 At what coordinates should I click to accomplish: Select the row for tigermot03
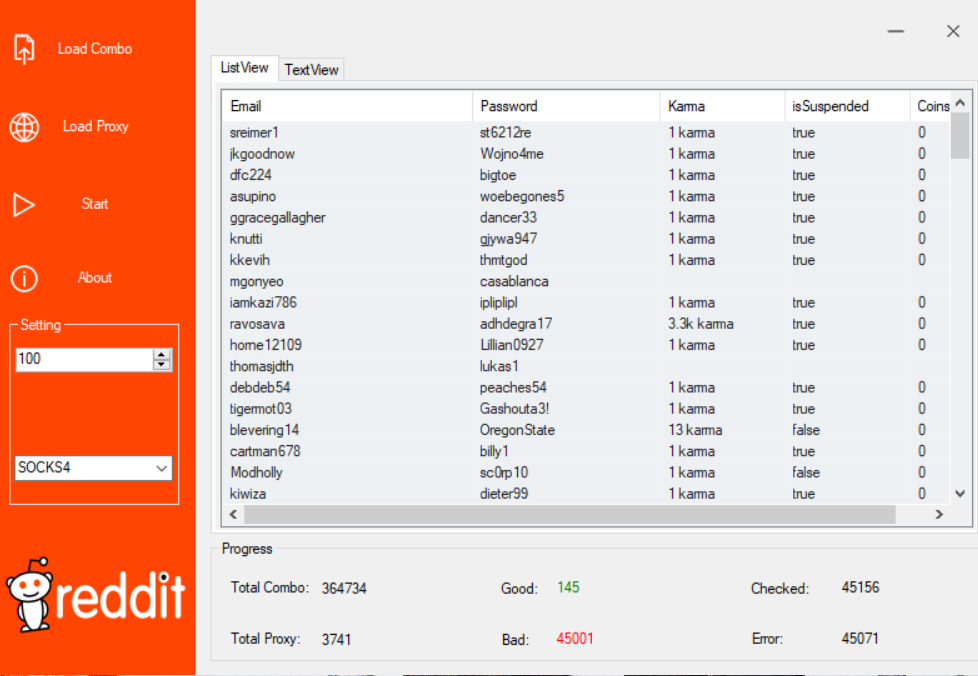[x=586, y=408]
